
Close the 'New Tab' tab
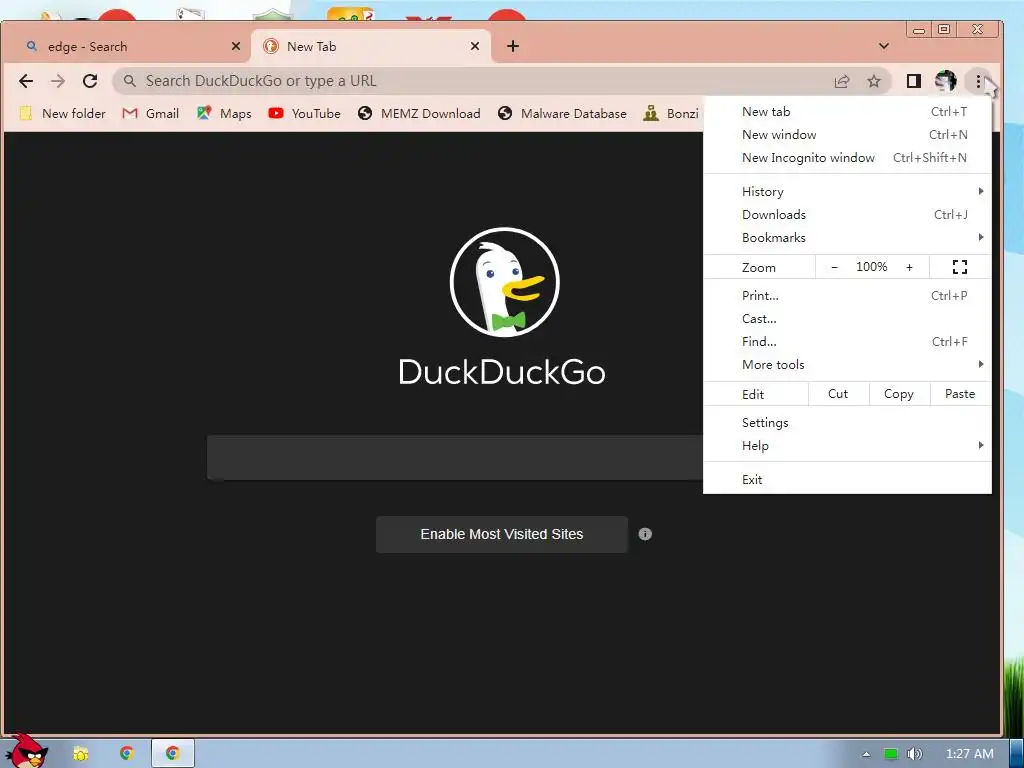coord(475,46)
